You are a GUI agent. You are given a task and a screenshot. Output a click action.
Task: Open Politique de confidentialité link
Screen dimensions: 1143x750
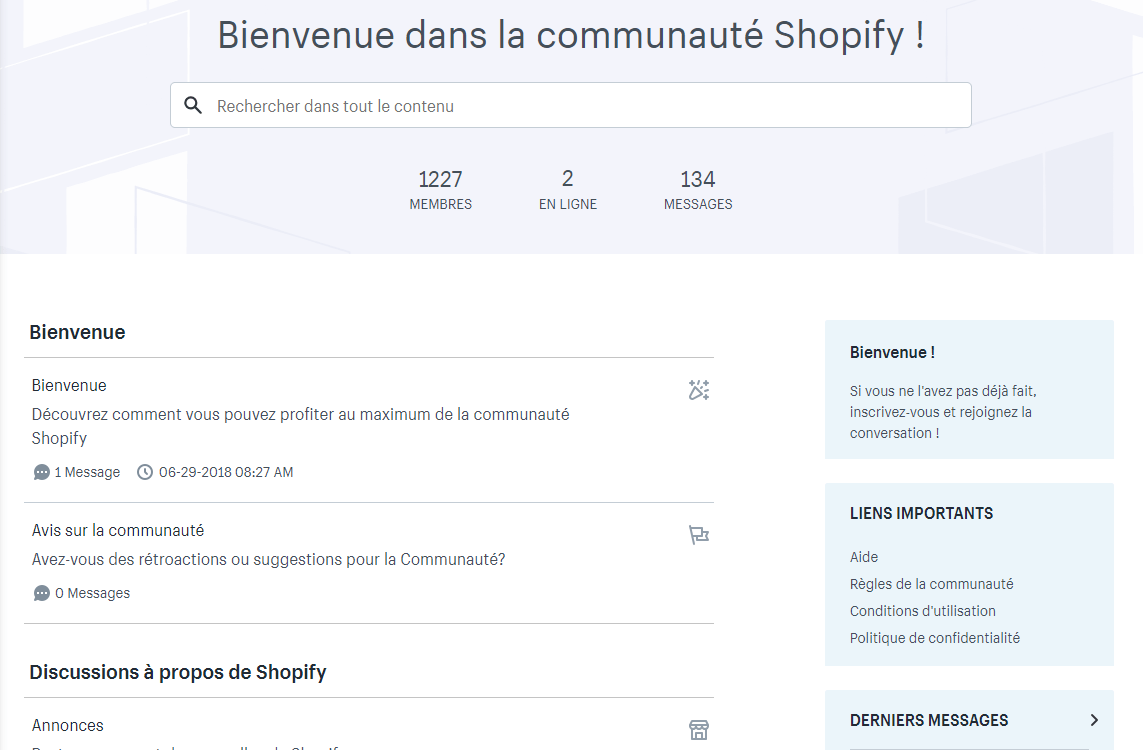(935, 638)
